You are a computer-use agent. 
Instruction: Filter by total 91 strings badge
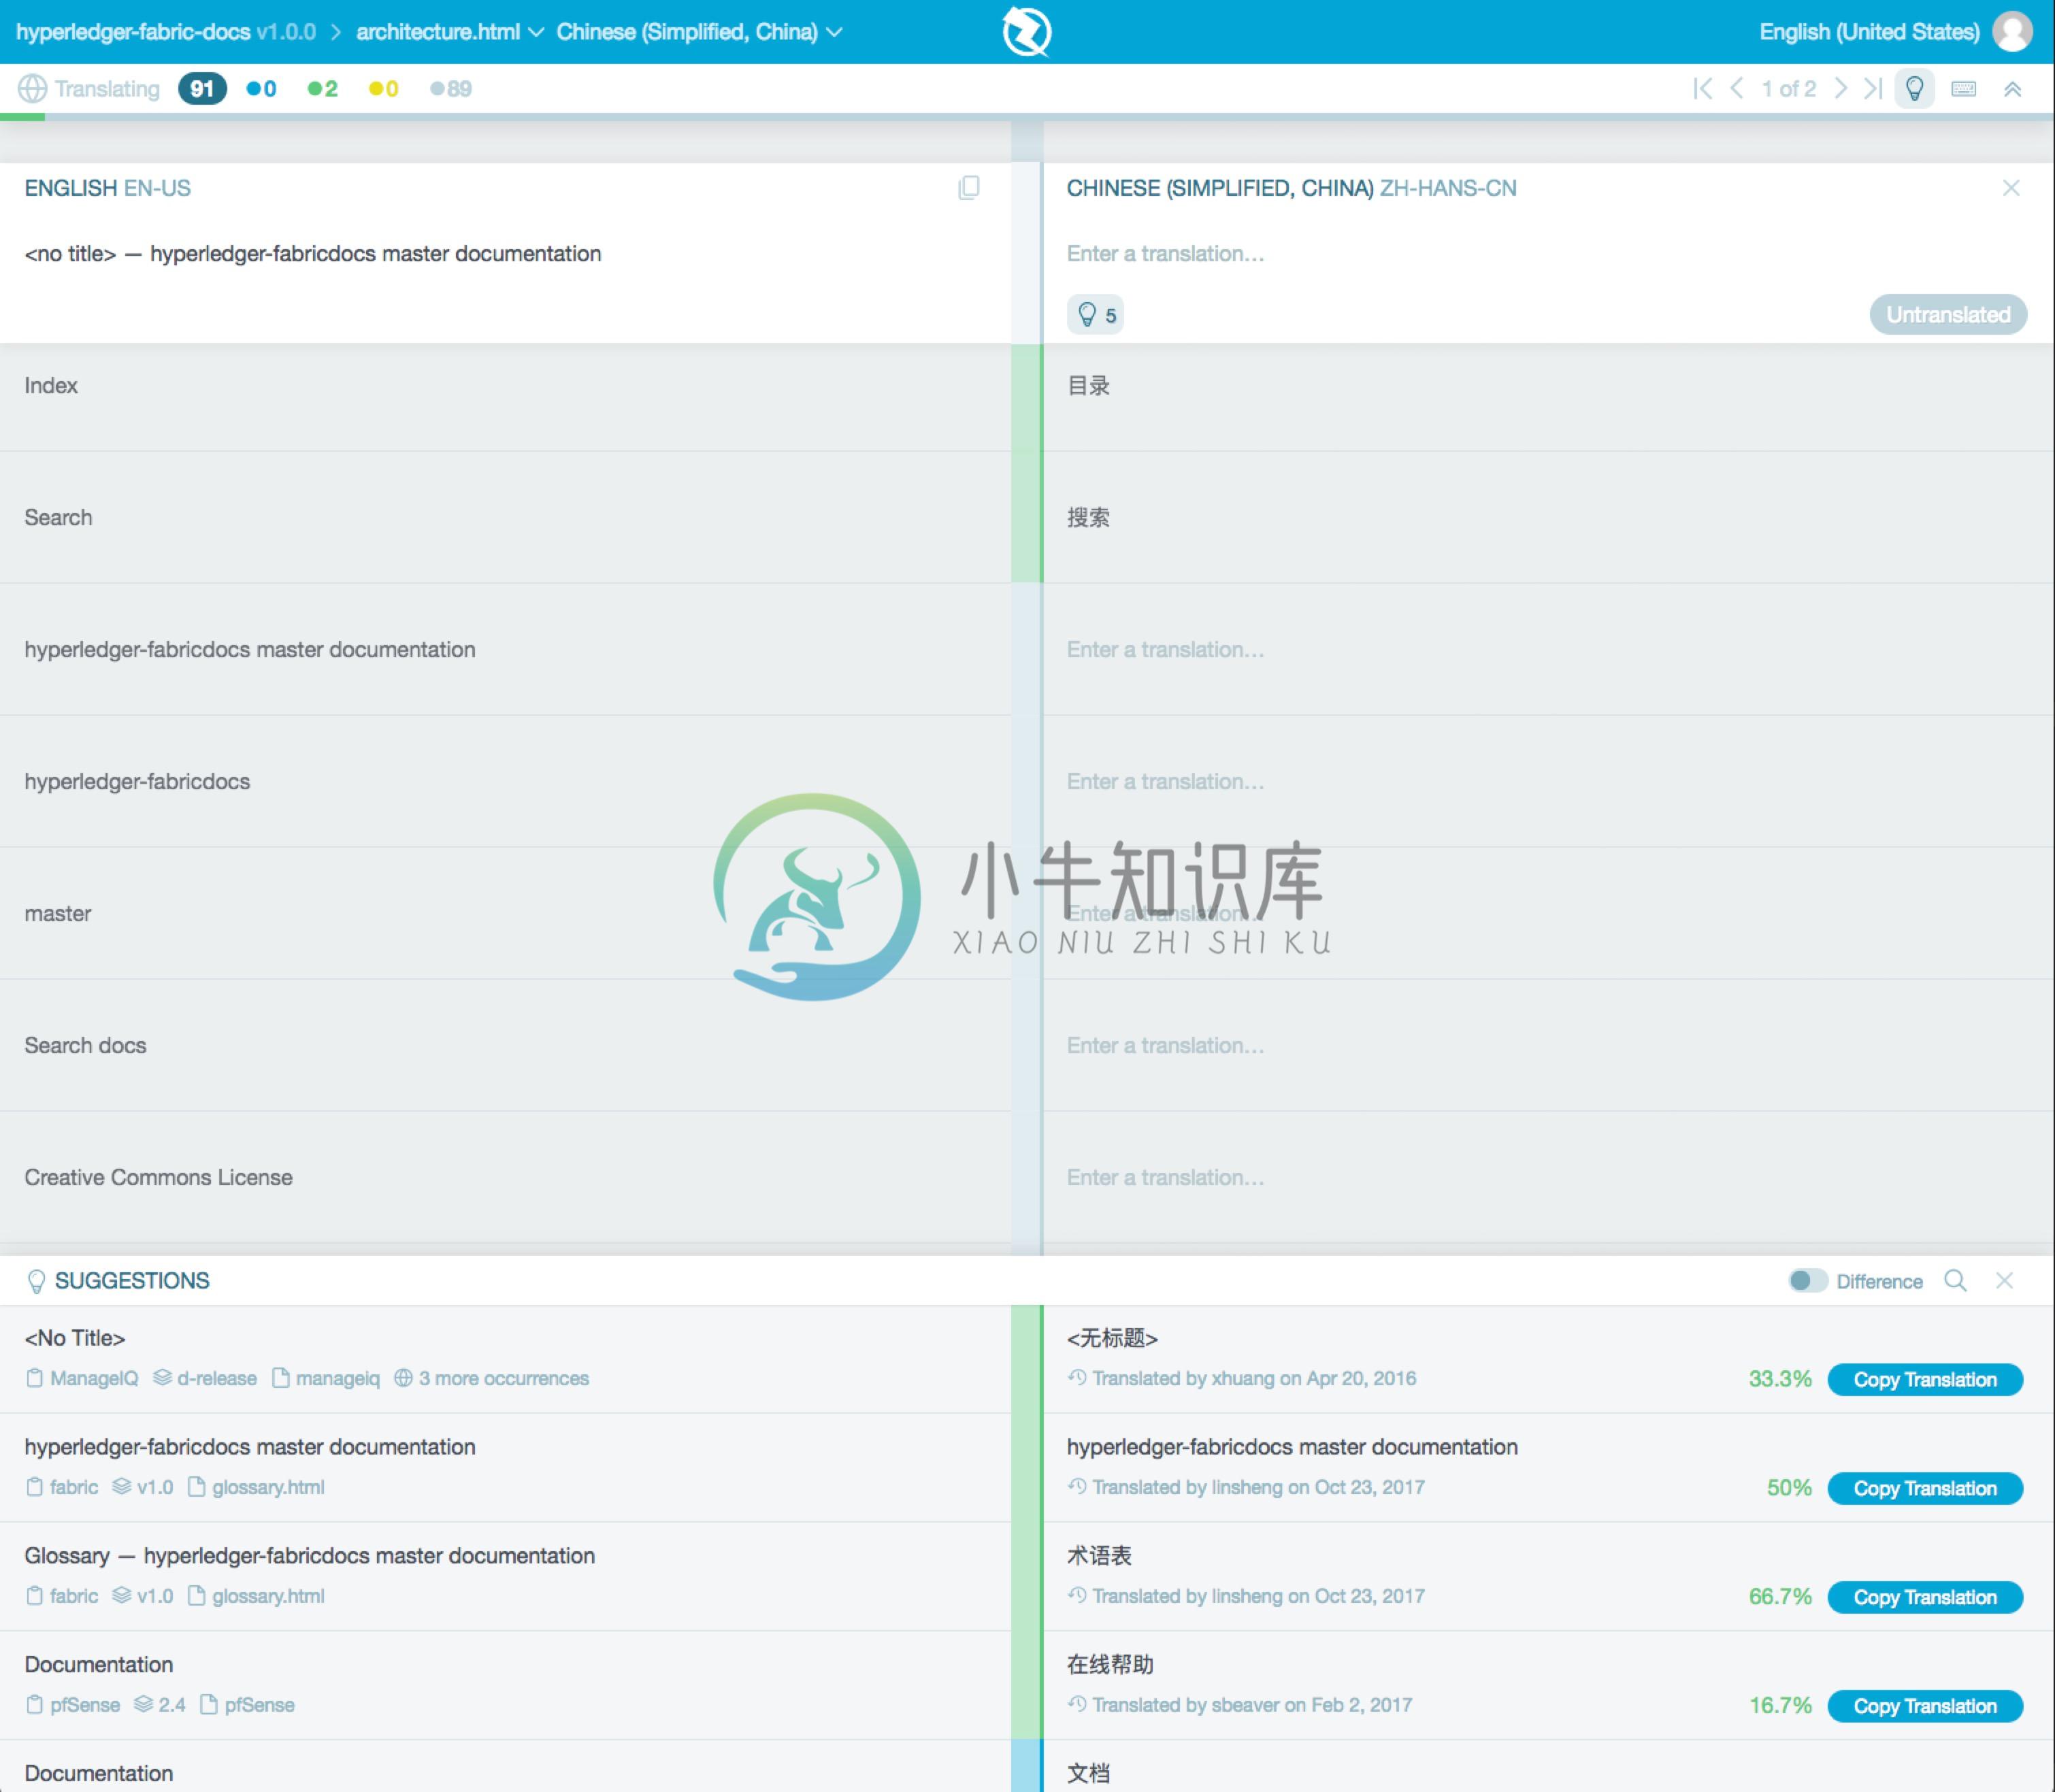point(202,89)
